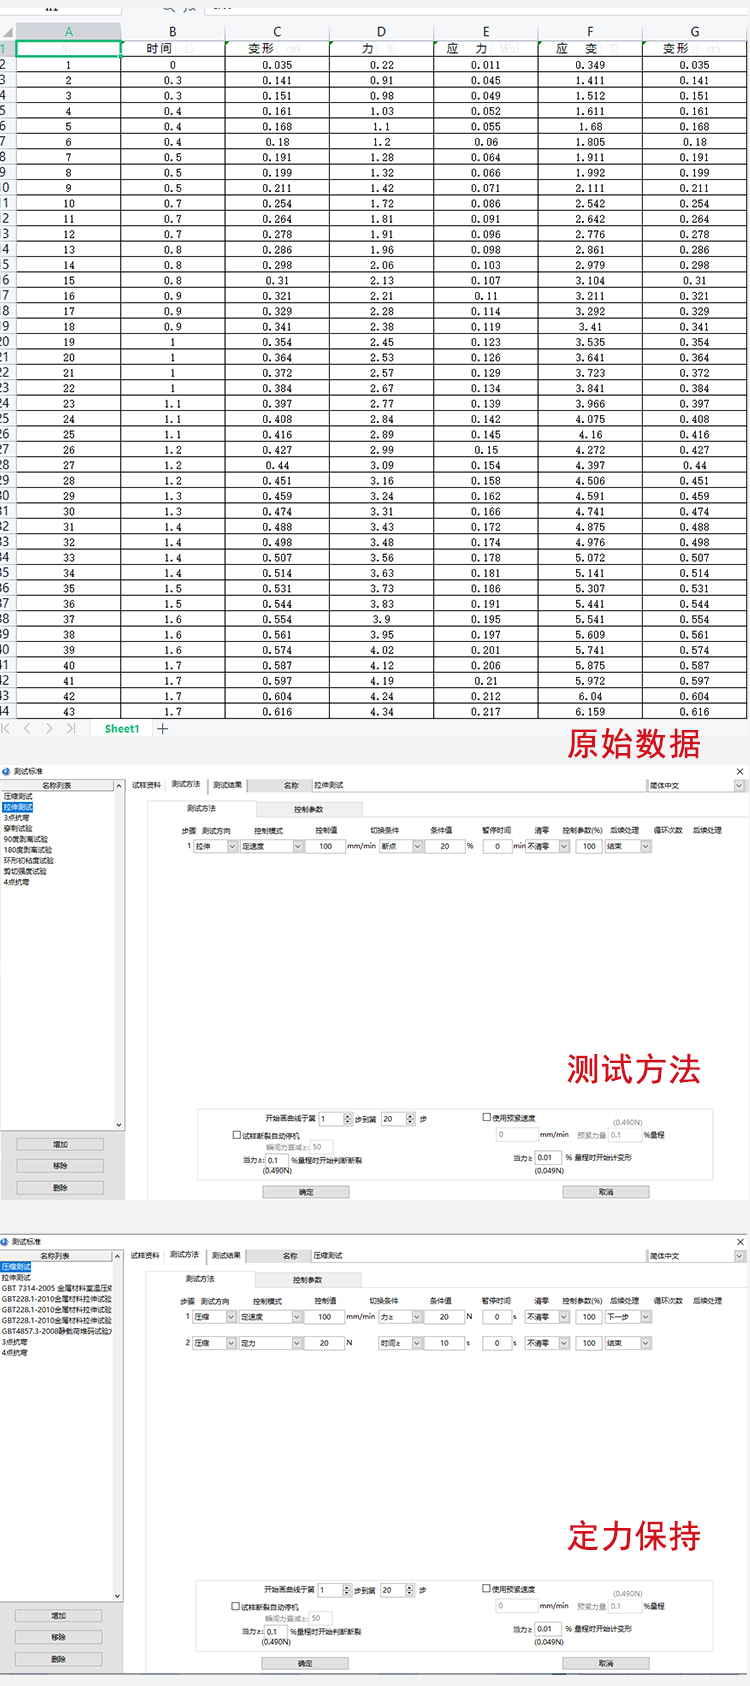750x1686 pixels.
Task: Go to previous sheet using left arrow
Action: (x=27, y=729)
